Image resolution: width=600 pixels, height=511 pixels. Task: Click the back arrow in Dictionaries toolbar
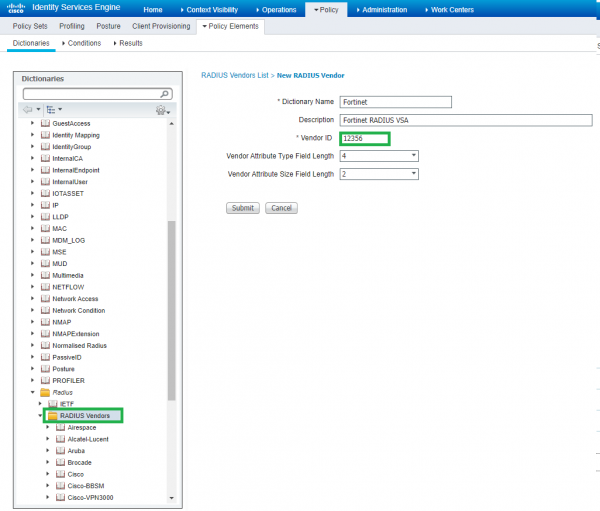(x=29, y=108)
